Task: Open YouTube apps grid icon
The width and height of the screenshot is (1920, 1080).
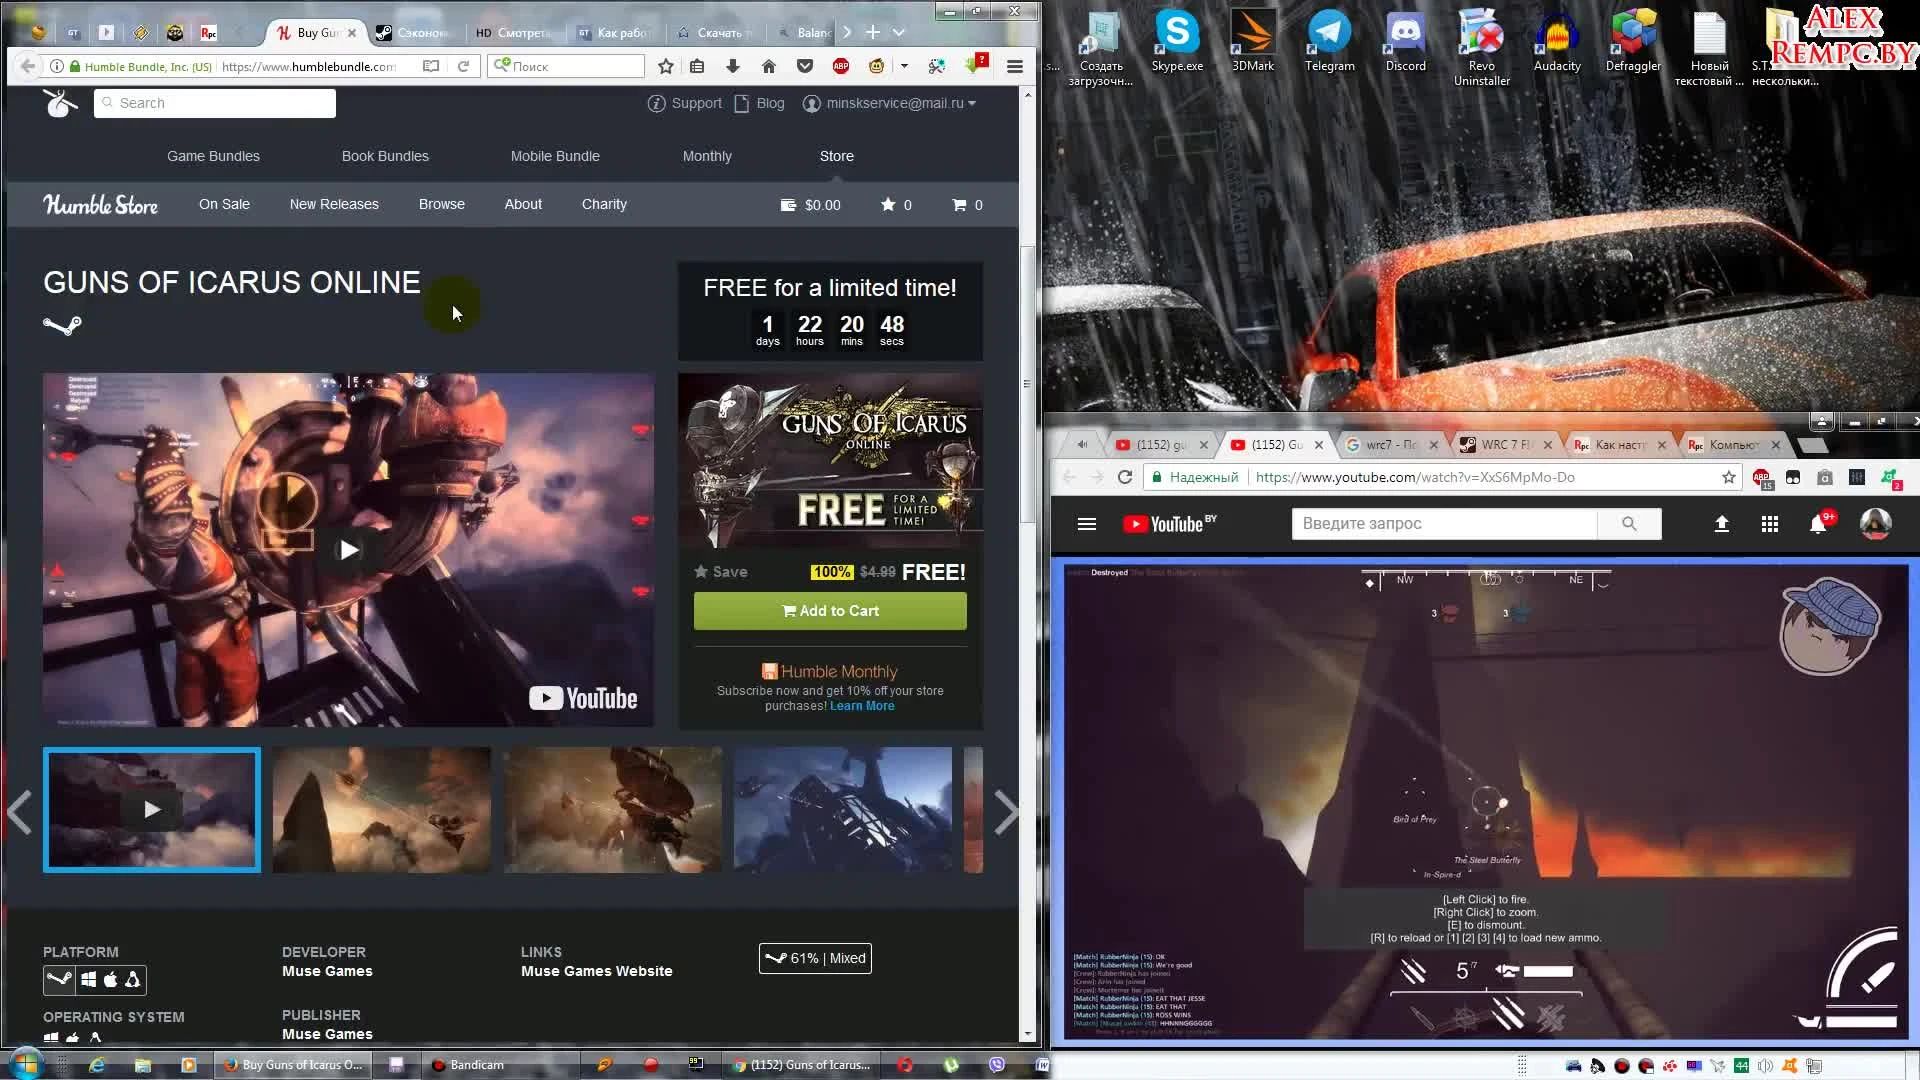Action: (1770, 524)
